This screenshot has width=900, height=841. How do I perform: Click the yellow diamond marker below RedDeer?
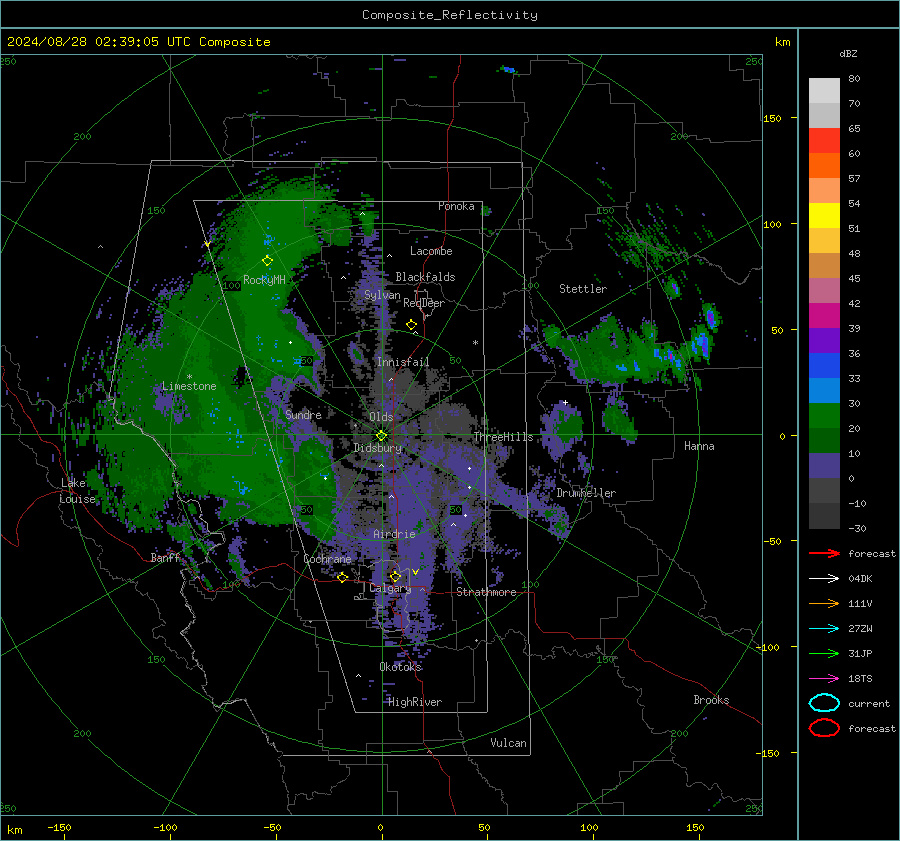click(411, 325)
